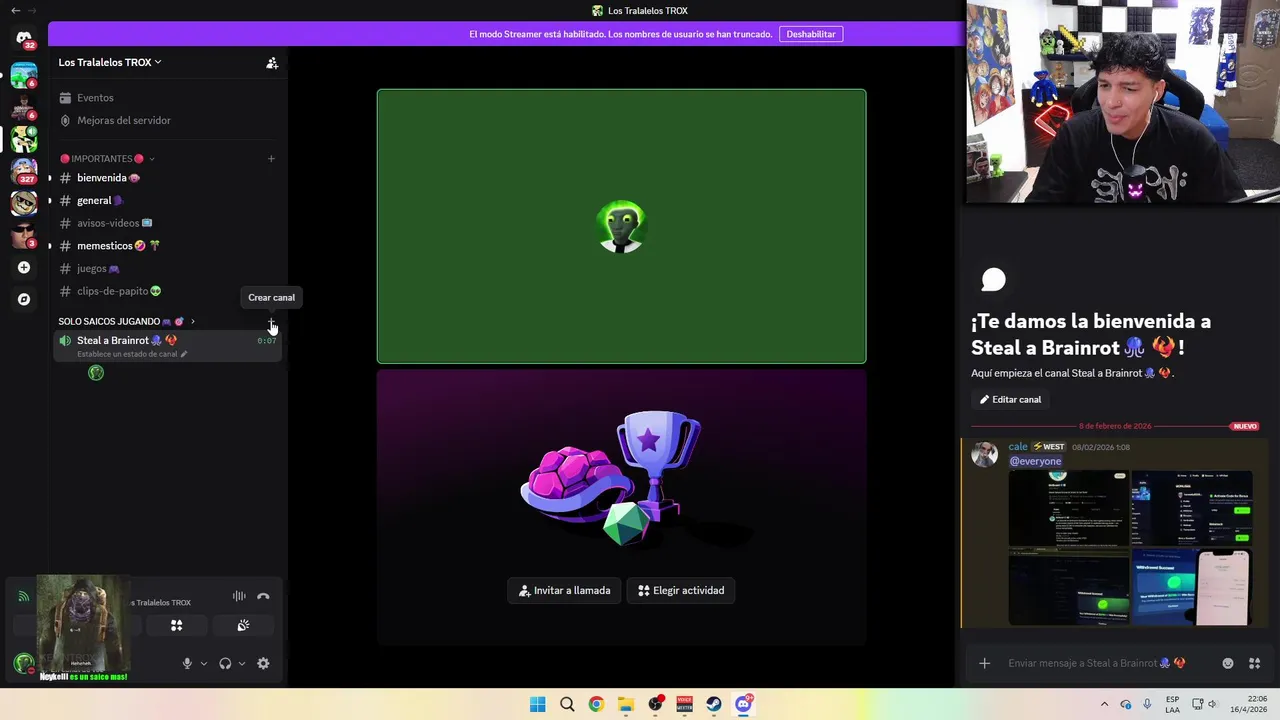This screenshot has width=1280, height=720.
Task: Click own avatar in user panel
Action: [23, 662]
